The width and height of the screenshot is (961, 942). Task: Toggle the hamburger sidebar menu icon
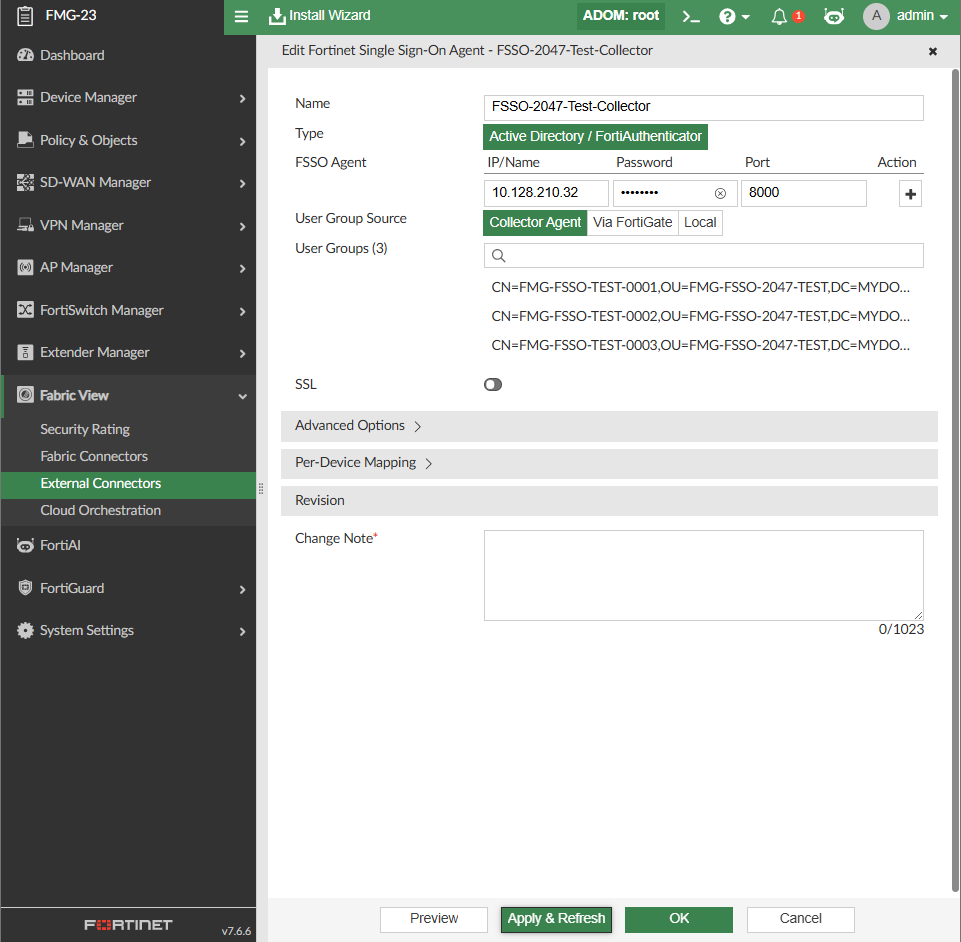241,16
